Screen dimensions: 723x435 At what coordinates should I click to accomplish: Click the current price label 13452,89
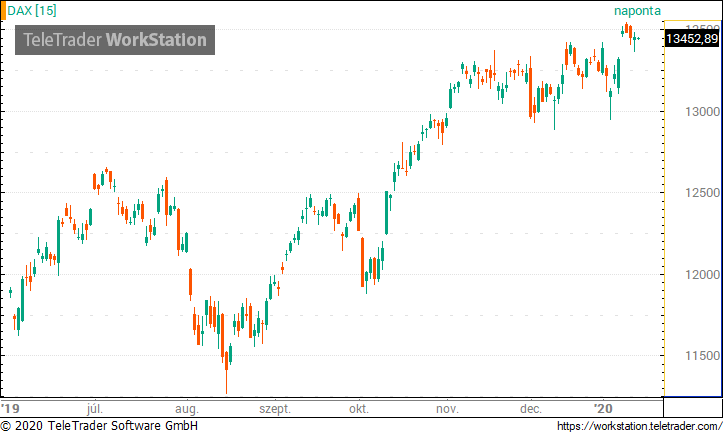692,38
